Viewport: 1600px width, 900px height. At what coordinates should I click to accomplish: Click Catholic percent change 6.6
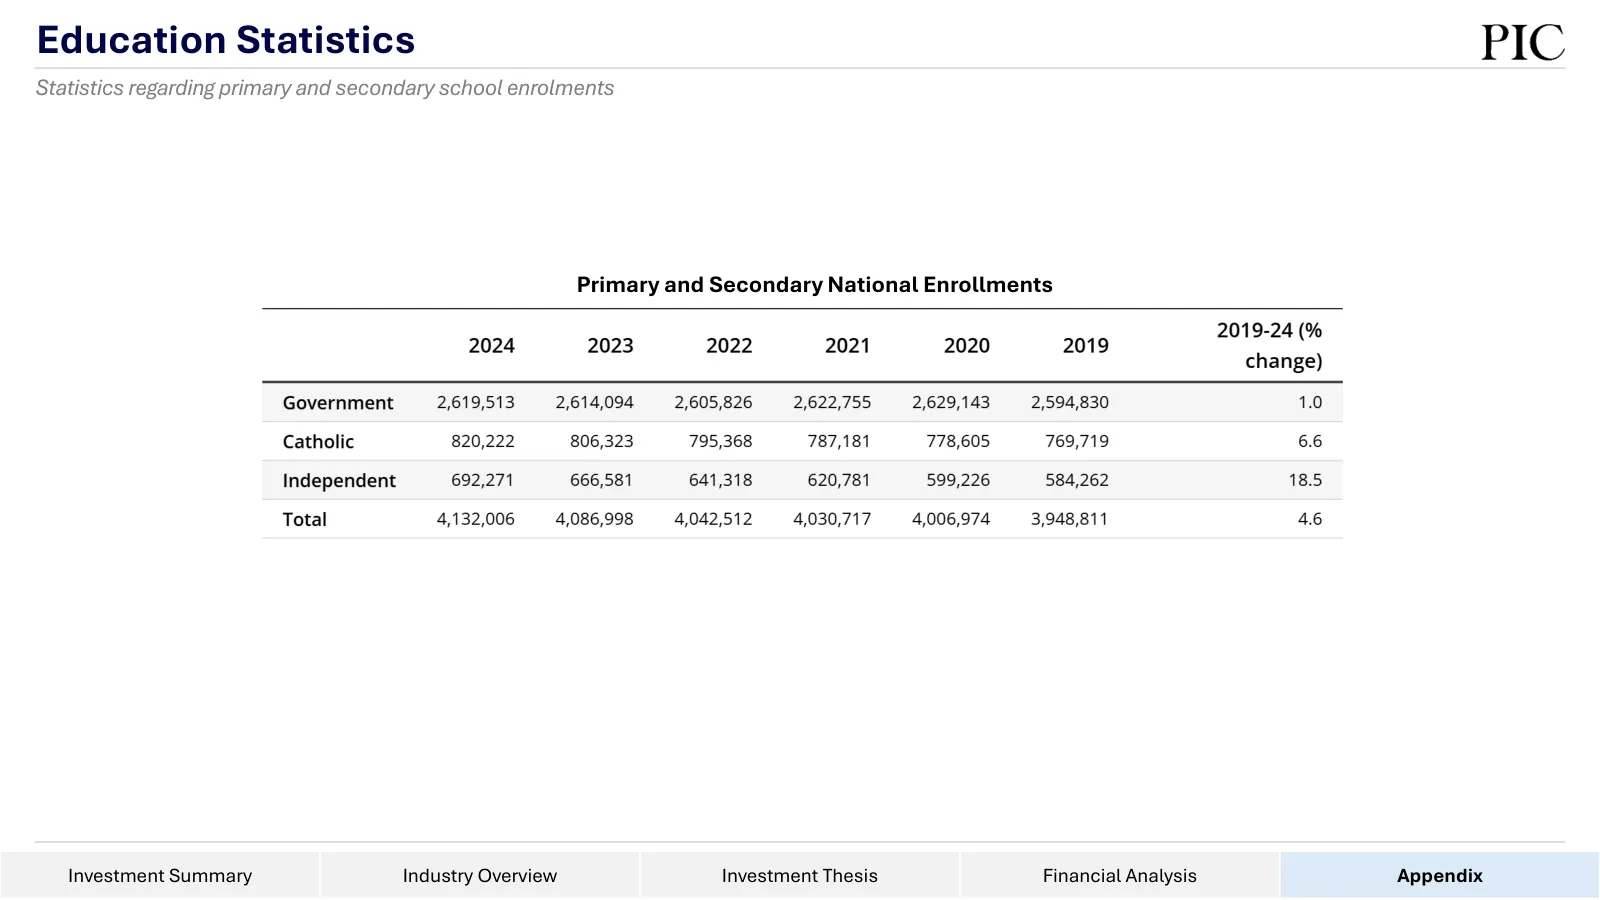point(1310,441)
